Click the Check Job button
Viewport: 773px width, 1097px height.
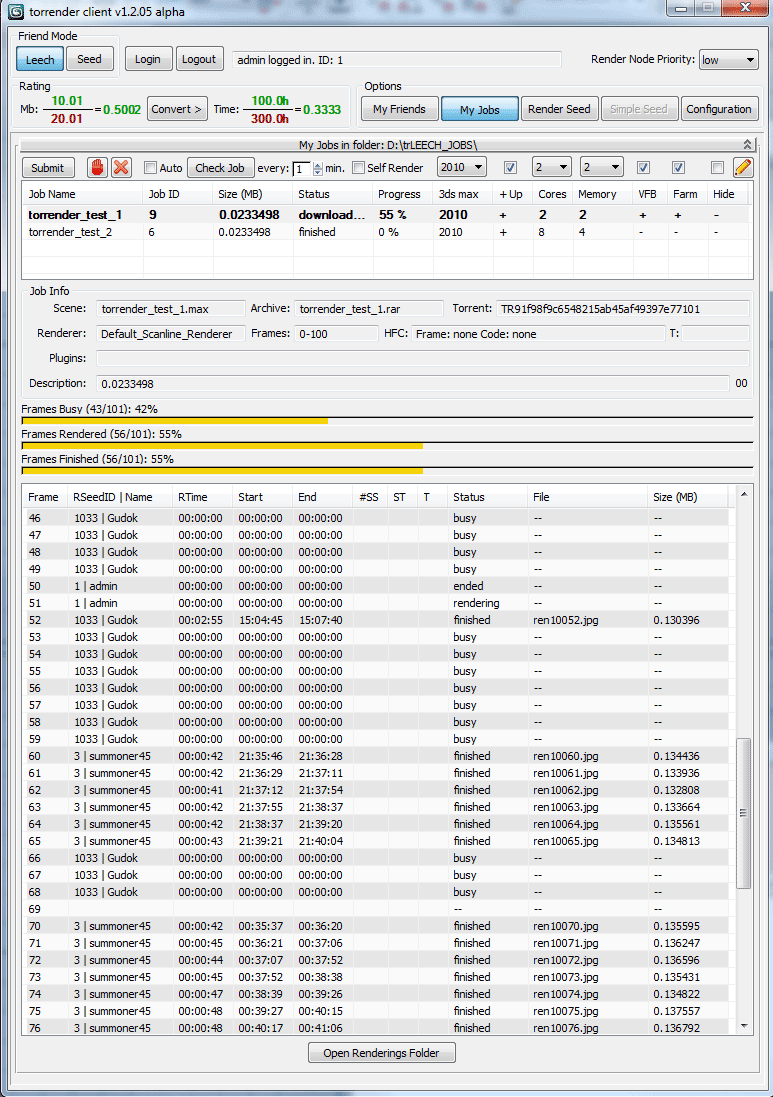coord(220,168)
